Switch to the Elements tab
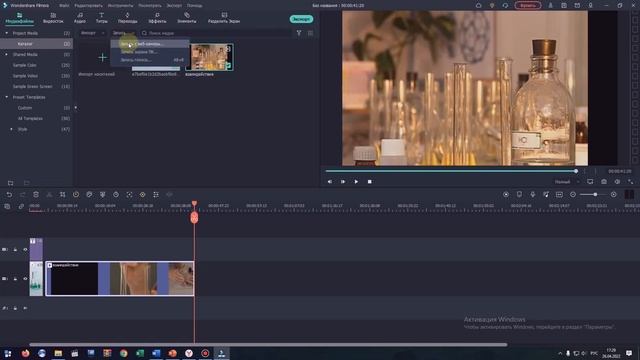The height and width of the screenshot is (360, 640). coord(187,18)
